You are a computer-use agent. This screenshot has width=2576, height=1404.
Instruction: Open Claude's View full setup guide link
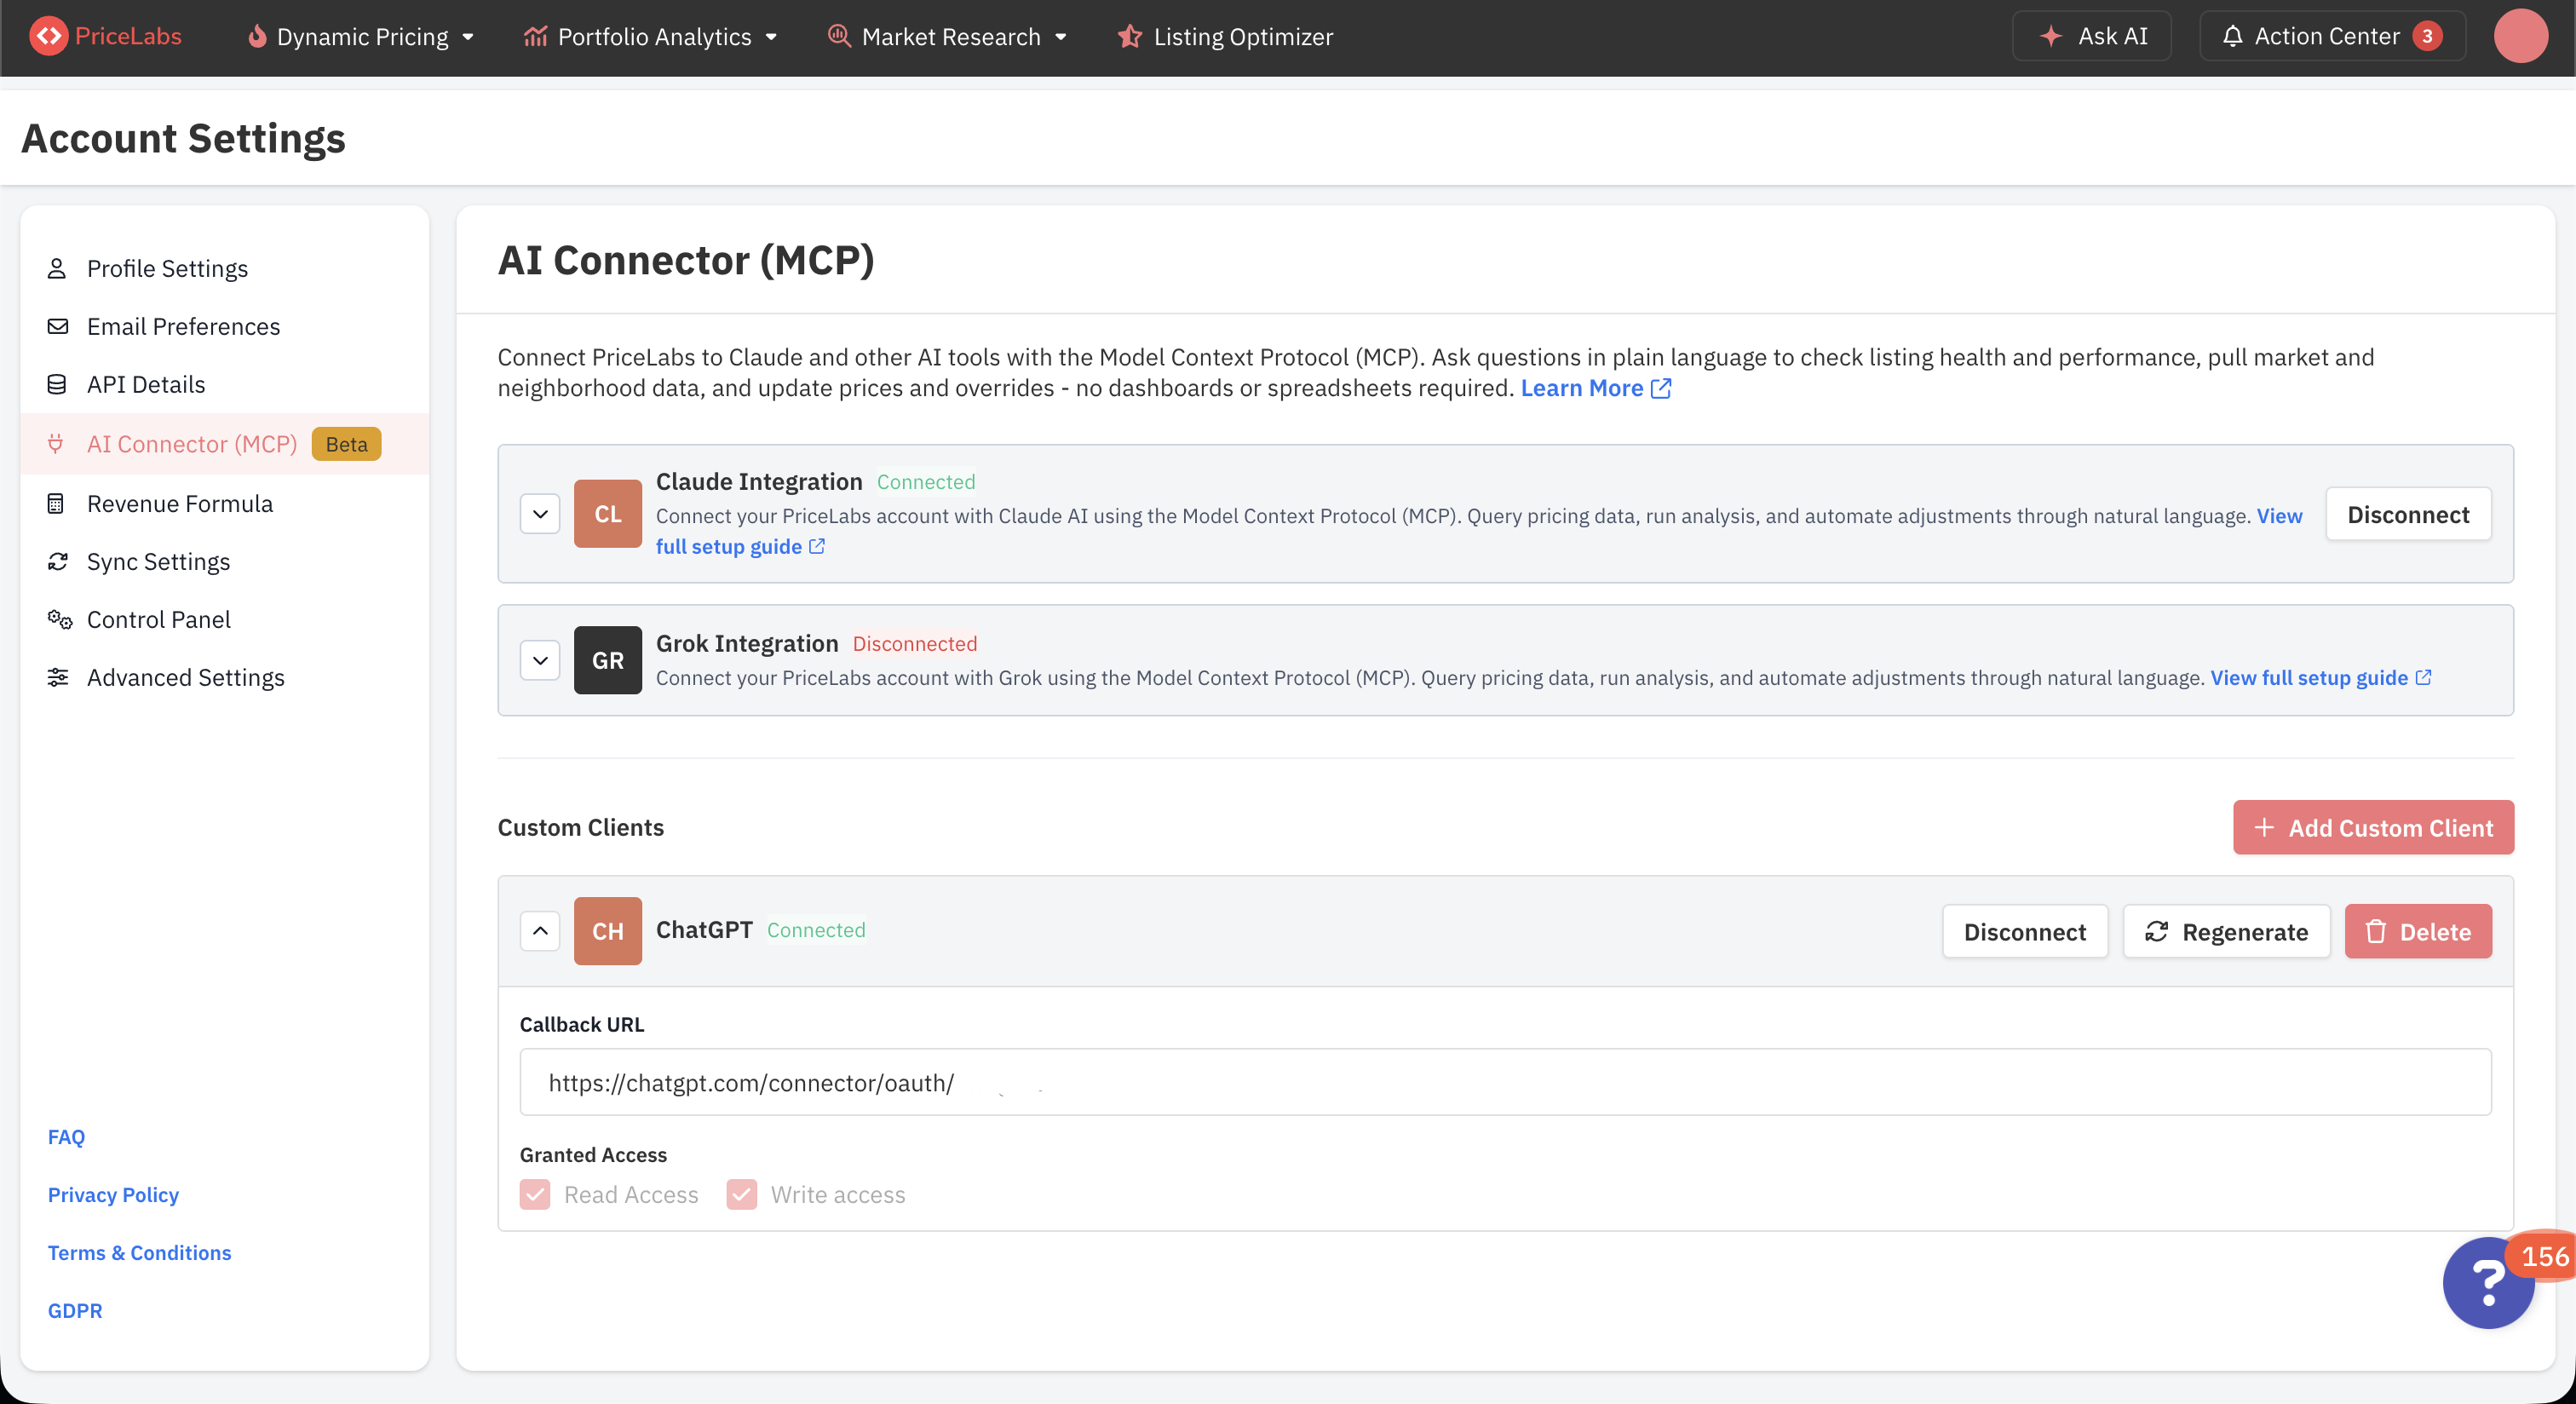[740, 546]
